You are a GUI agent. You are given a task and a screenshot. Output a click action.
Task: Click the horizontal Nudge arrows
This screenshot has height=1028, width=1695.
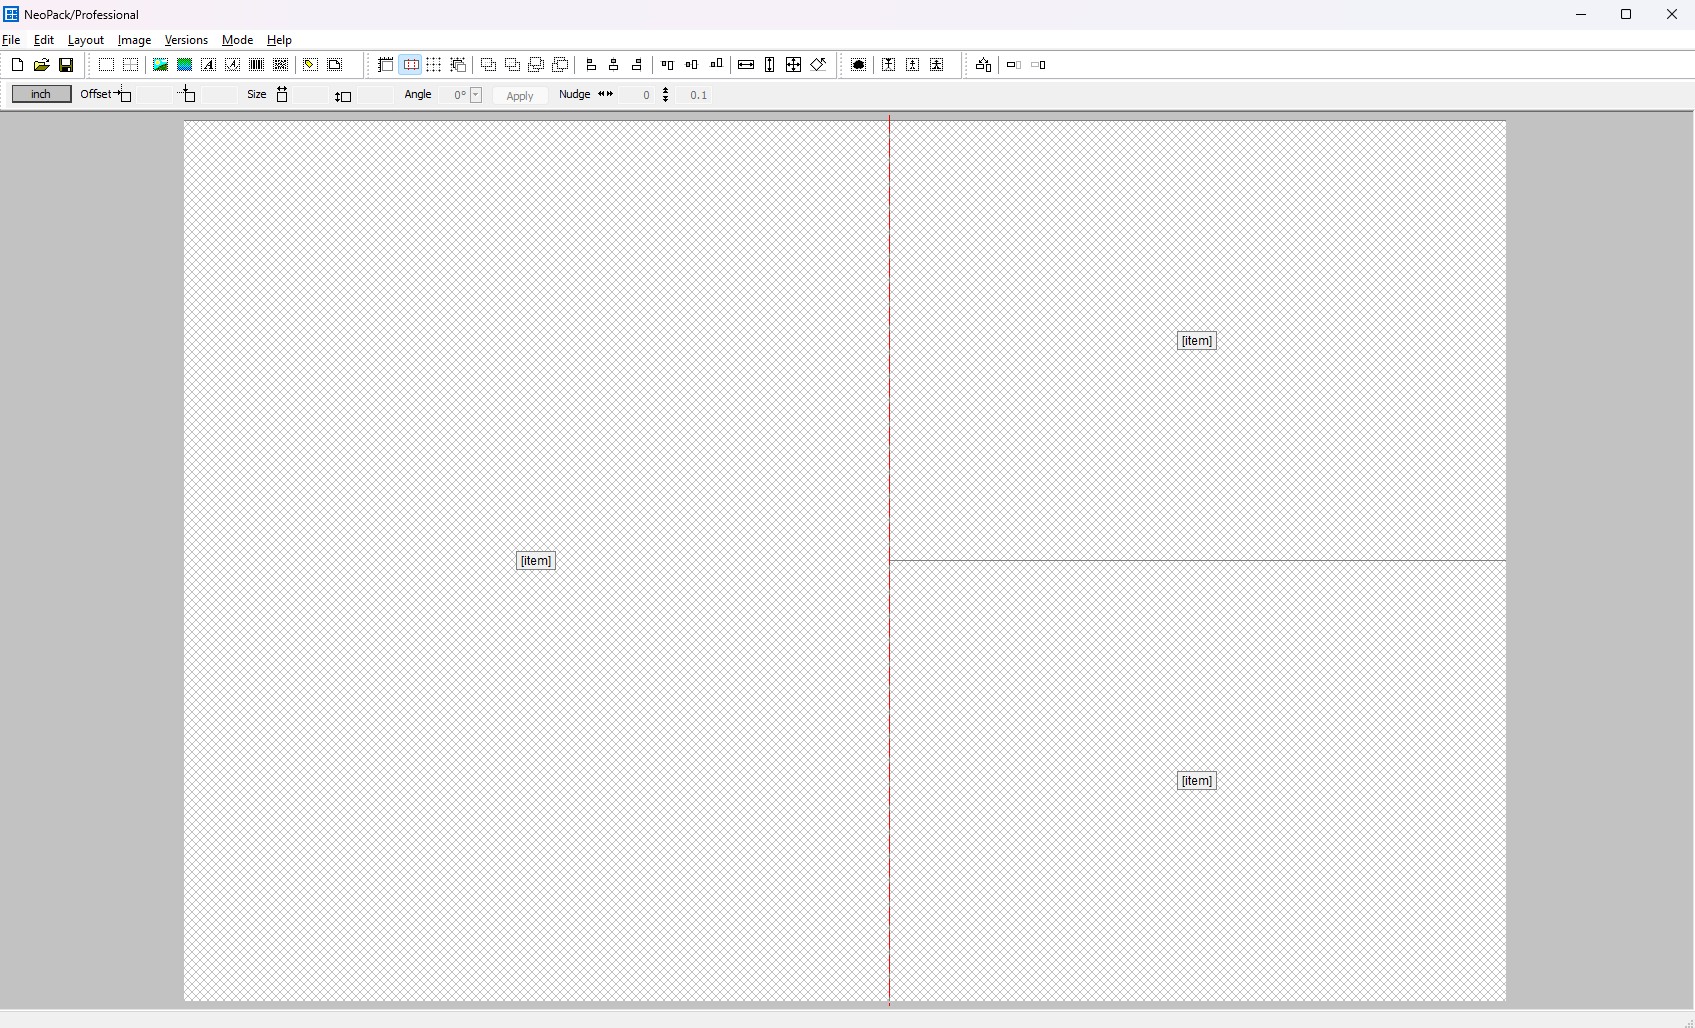pos(605,94)
